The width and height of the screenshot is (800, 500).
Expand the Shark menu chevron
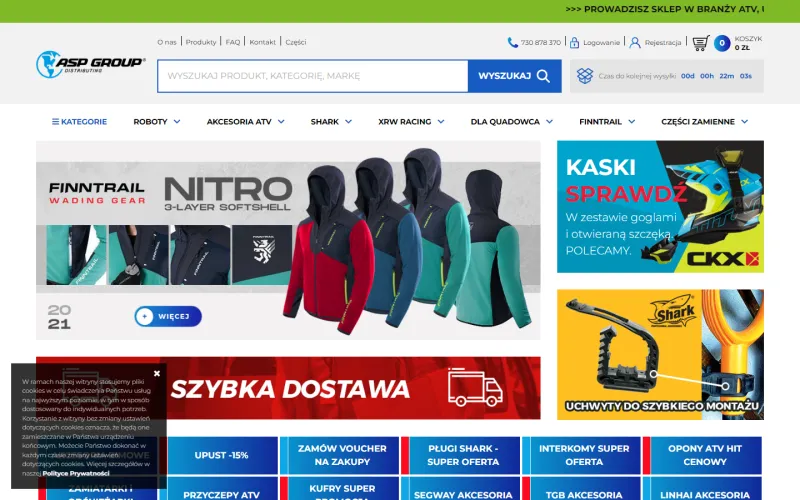(348, 121)
